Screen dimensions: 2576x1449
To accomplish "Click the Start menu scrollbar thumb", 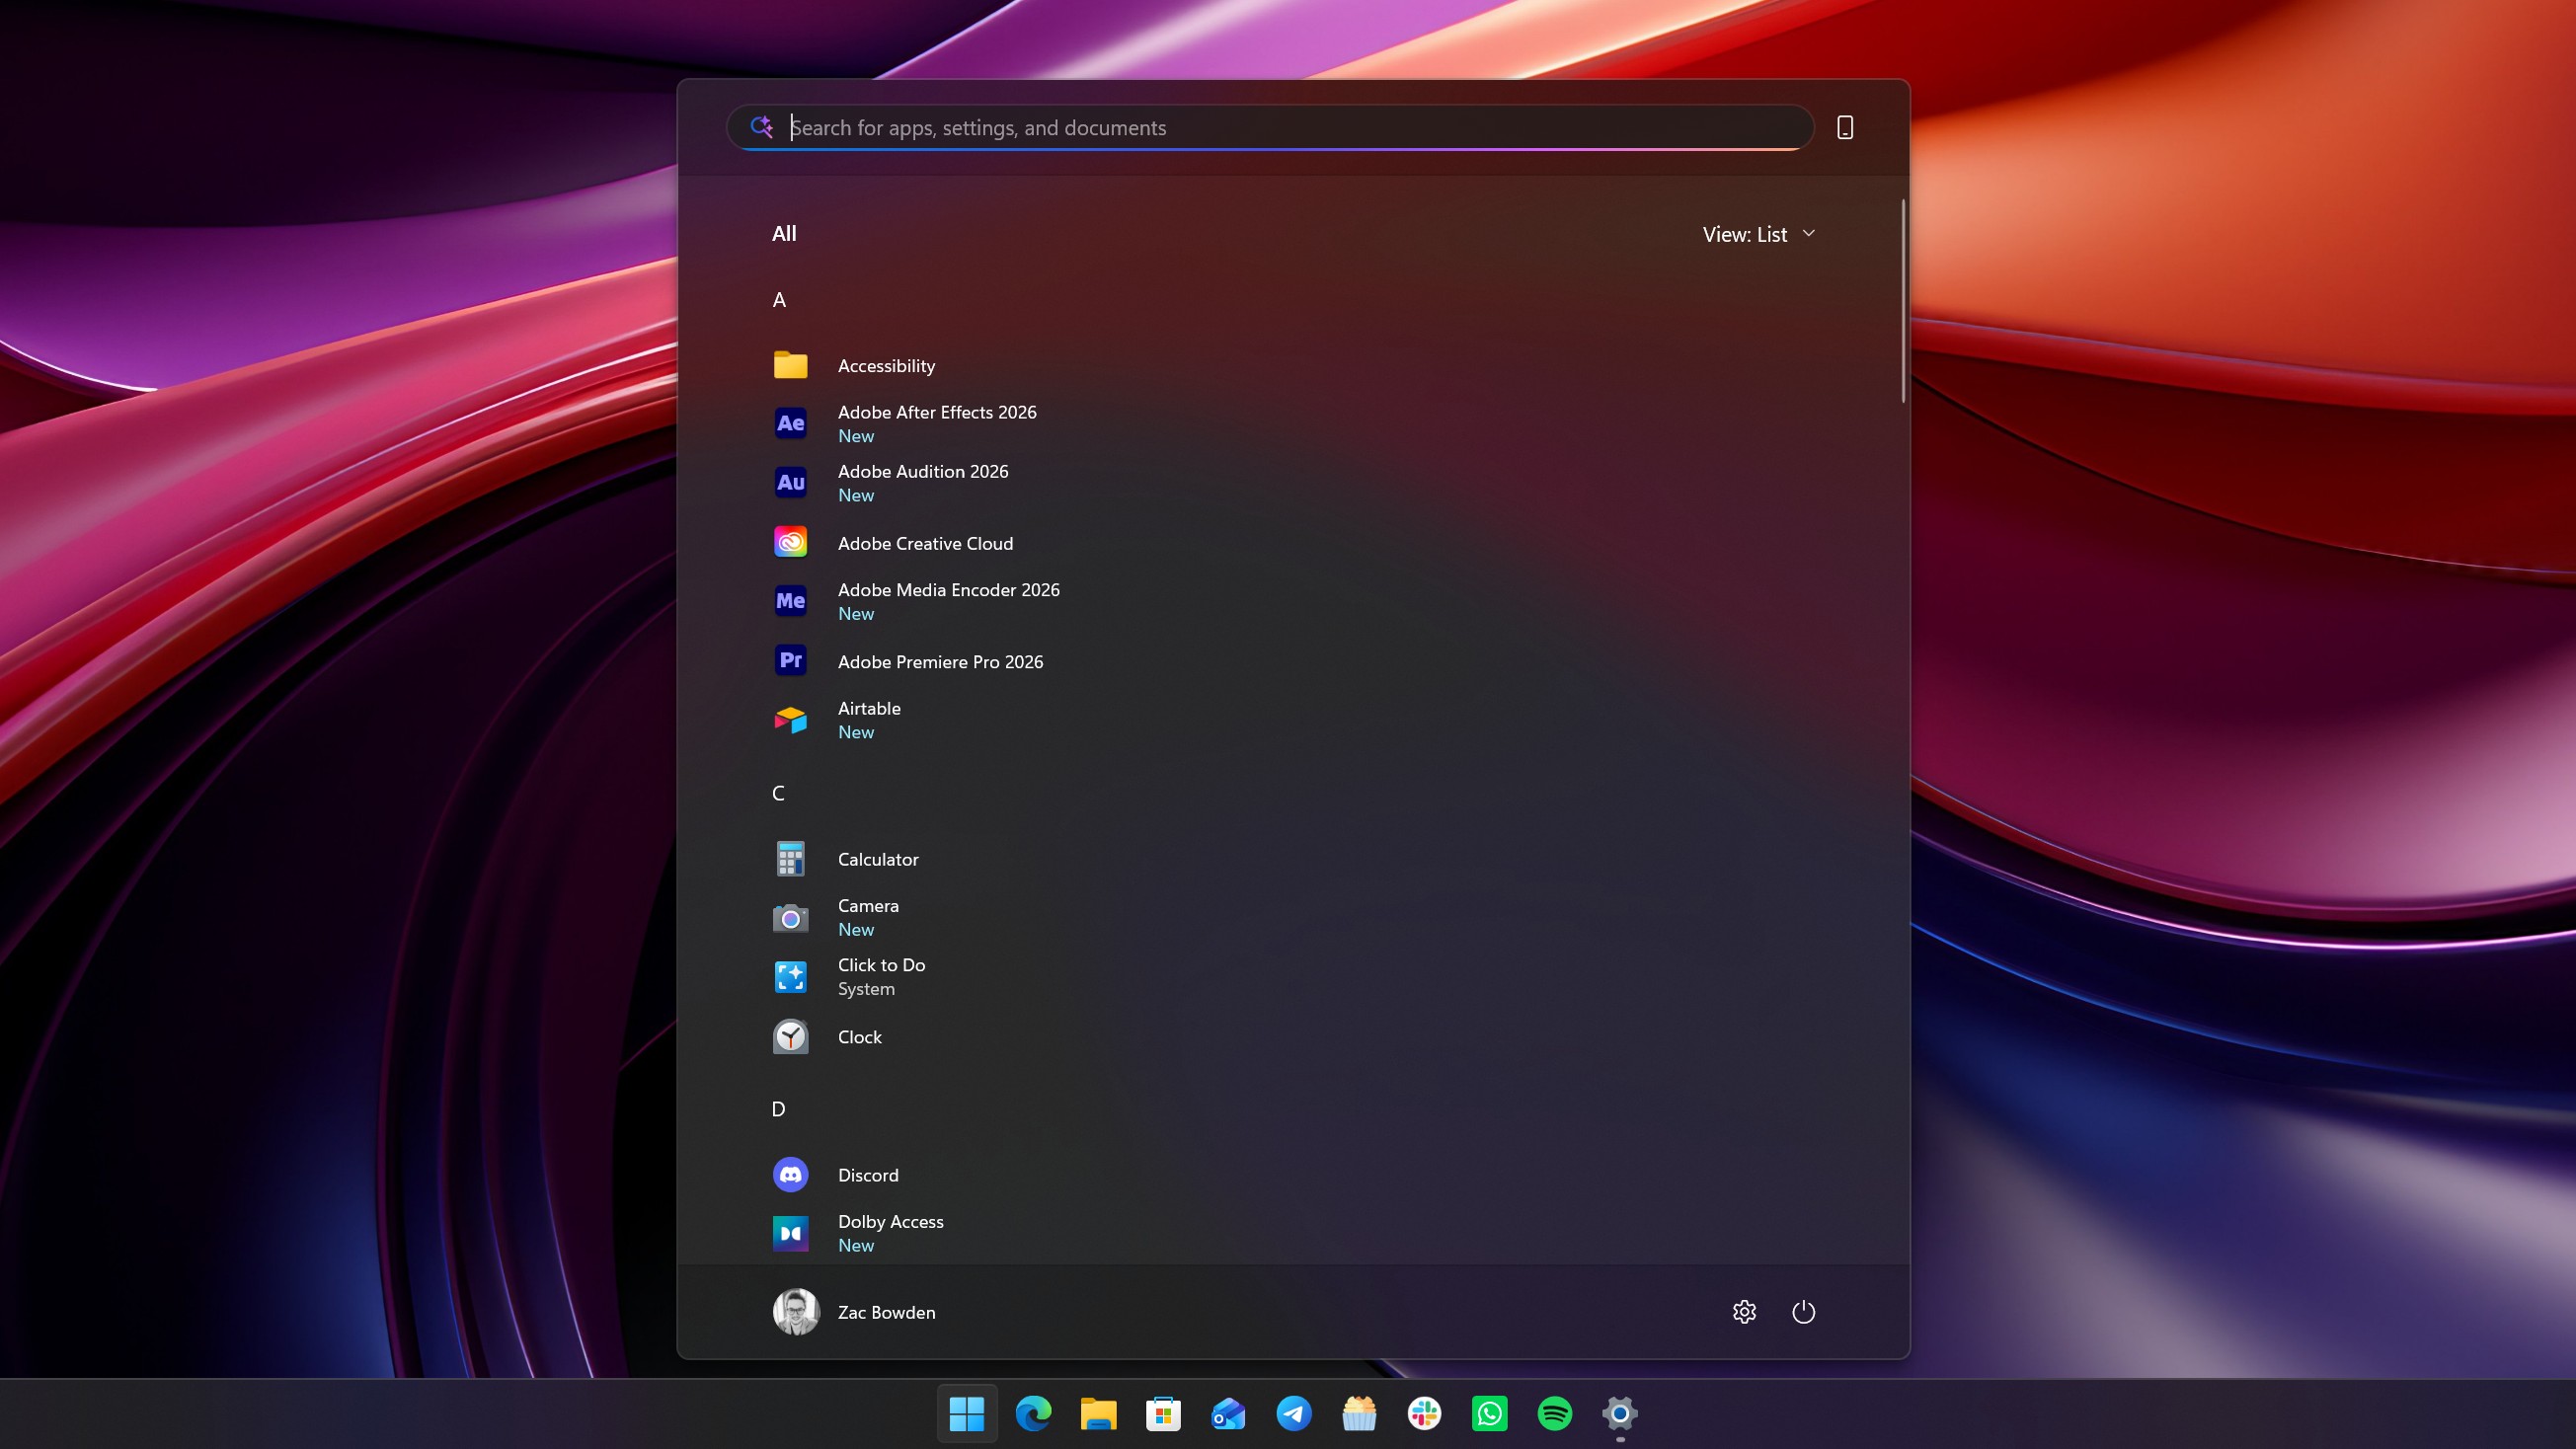I will [1902, 301].
